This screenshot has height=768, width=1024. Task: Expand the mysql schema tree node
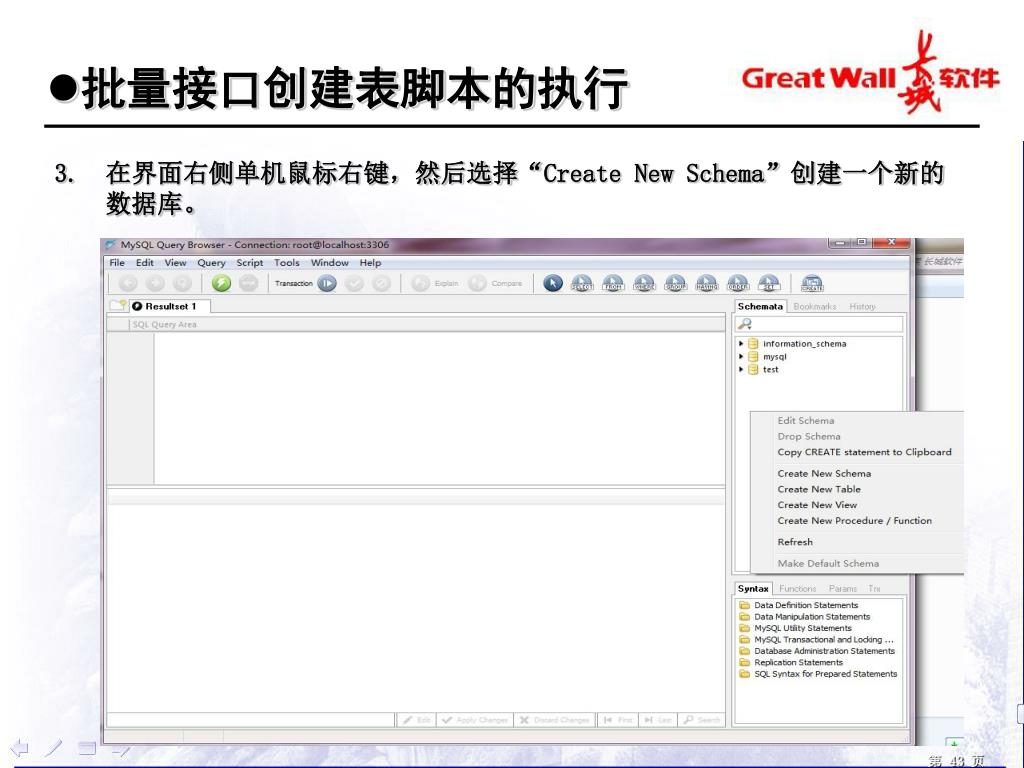pyautogui.click(x=741, y=357)
